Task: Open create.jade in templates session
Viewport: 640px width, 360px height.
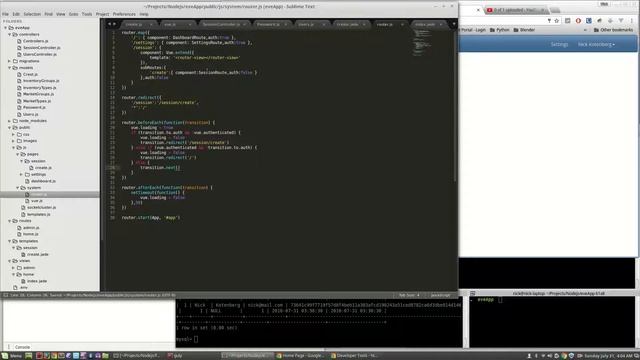Action: pyautogui.click(x=38, y=254)
